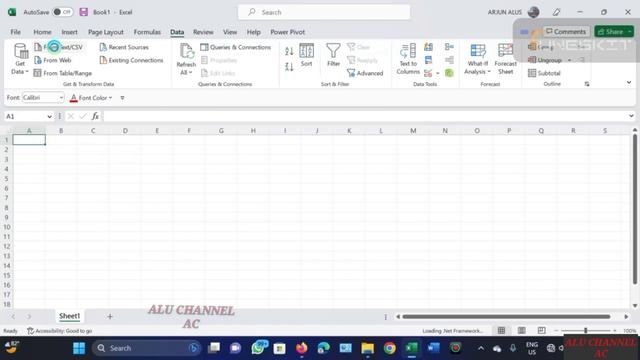Screen dimensions: 640x360
Task: Open the Font name combo box
Action: point(43,98)
